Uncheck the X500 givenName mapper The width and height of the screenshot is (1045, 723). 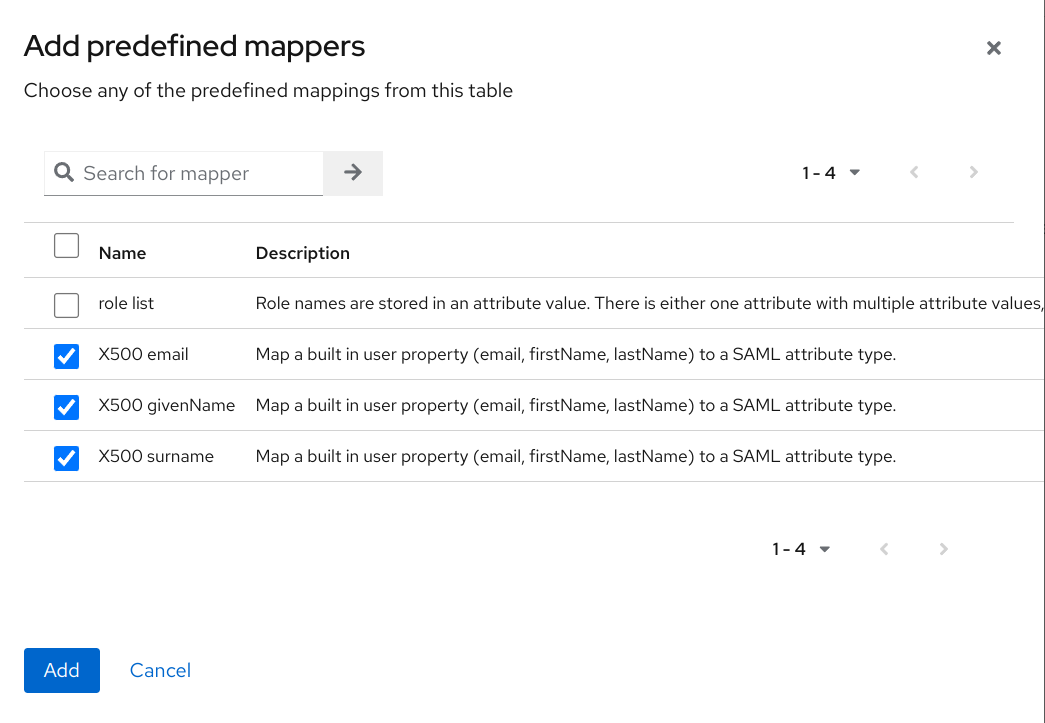coord(66,407)
